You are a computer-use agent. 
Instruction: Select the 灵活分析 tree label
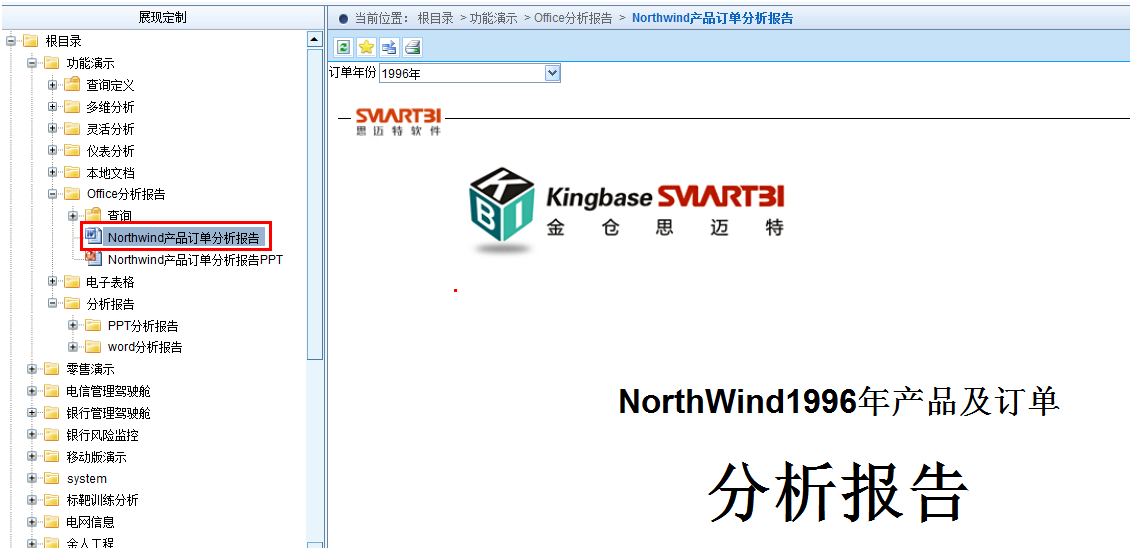click(110, 129)
